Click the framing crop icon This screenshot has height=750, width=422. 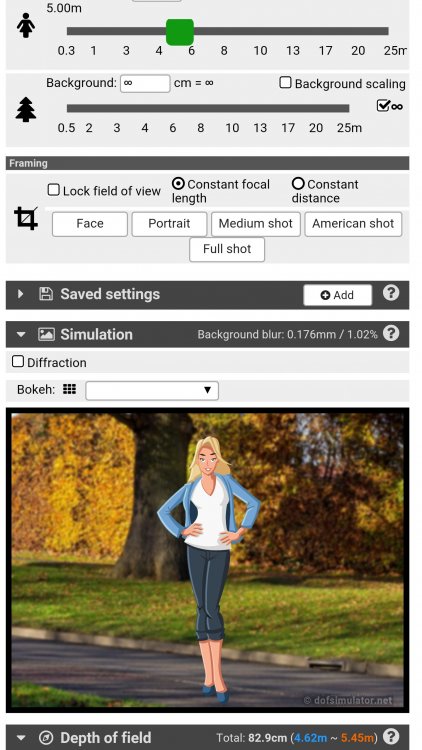26,218
